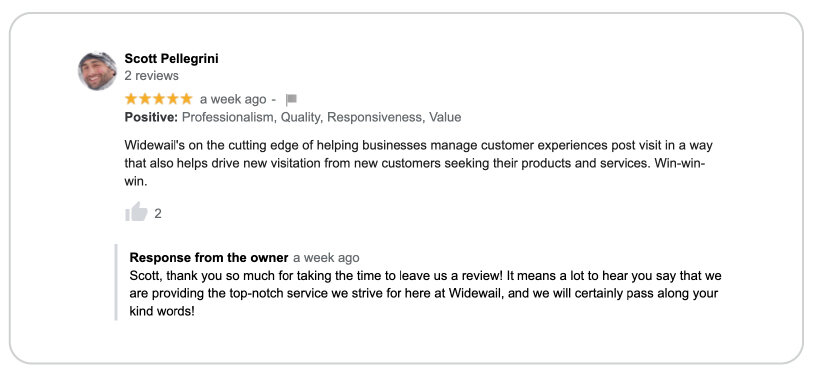Click the review's 'a week ago' timestamp
Viewport: 816px width, 378px height.
pos(233,99)
